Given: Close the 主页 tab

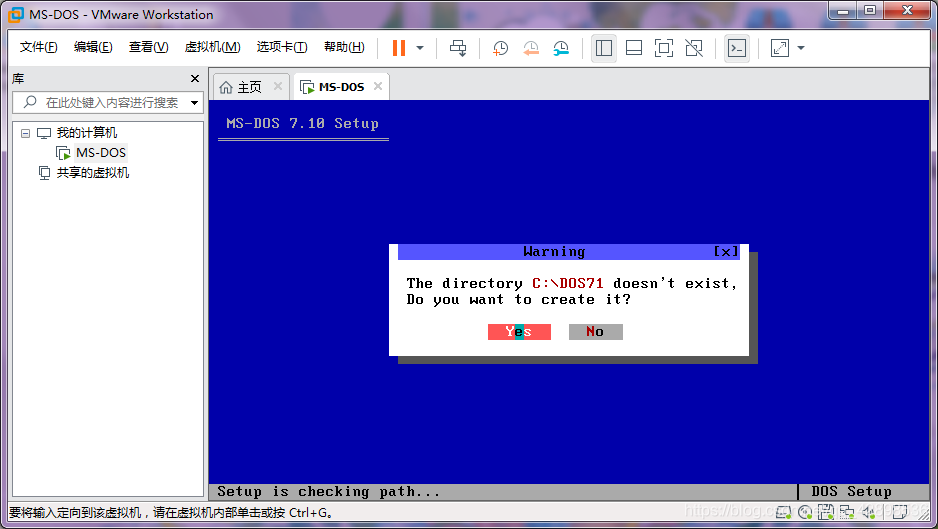Looking at the screenshot, I should point(278,86).
